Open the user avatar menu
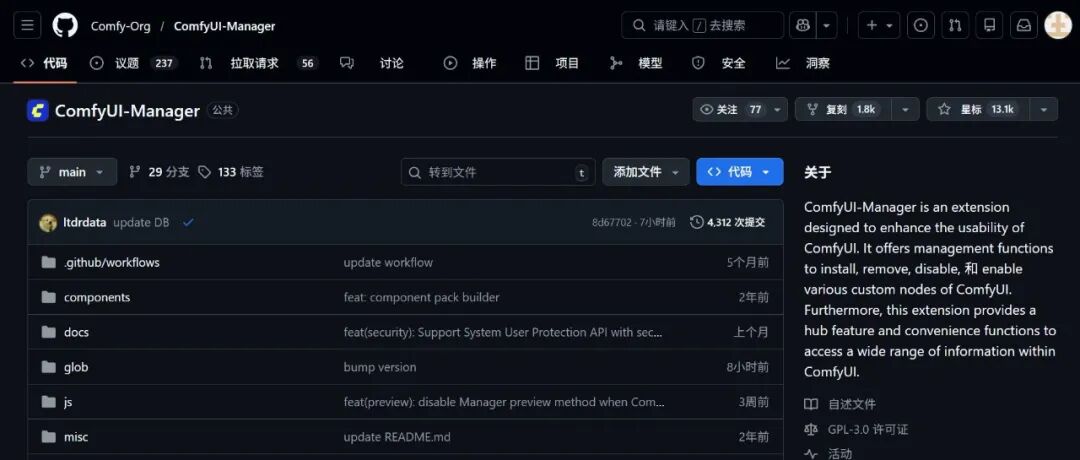The width and height of the screenshot is (1080, 460). point(1058,25)
